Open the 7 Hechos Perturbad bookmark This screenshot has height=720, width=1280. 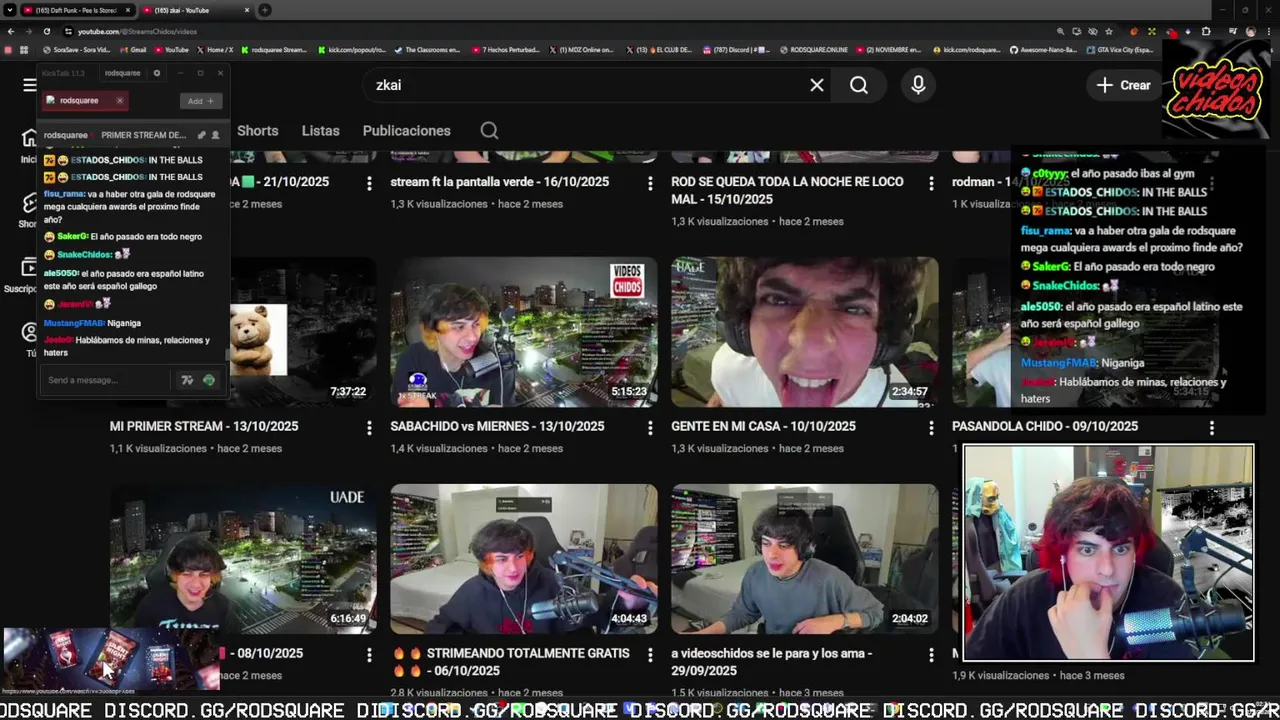(505, 49)
